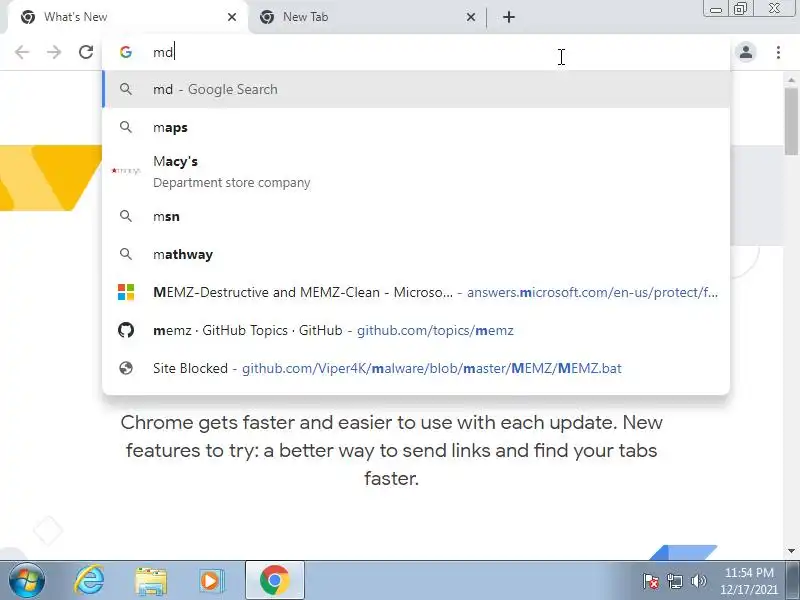800x600 pixels.
Task: Open the Windows Start menu
Action: click(x=27, y=581)
